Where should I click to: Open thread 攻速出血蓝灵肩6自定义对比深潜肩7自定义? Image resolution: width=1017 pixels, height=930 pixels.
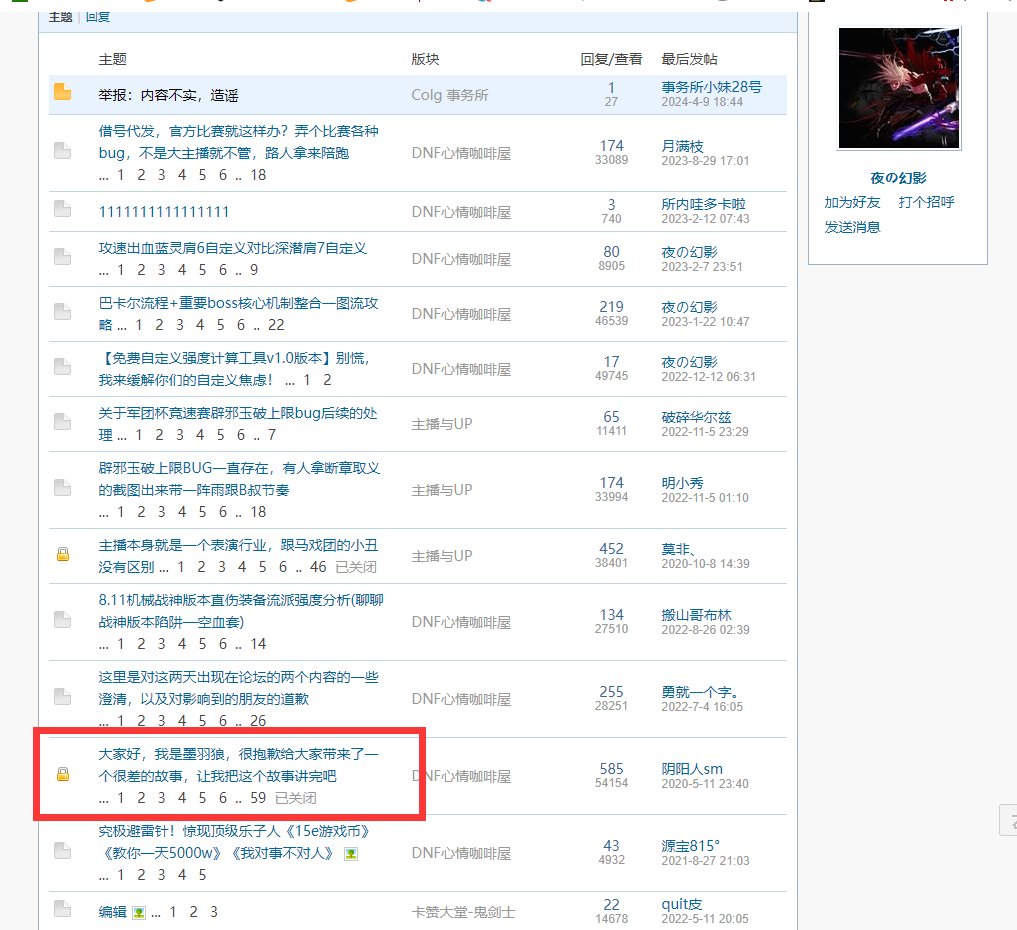233,248
